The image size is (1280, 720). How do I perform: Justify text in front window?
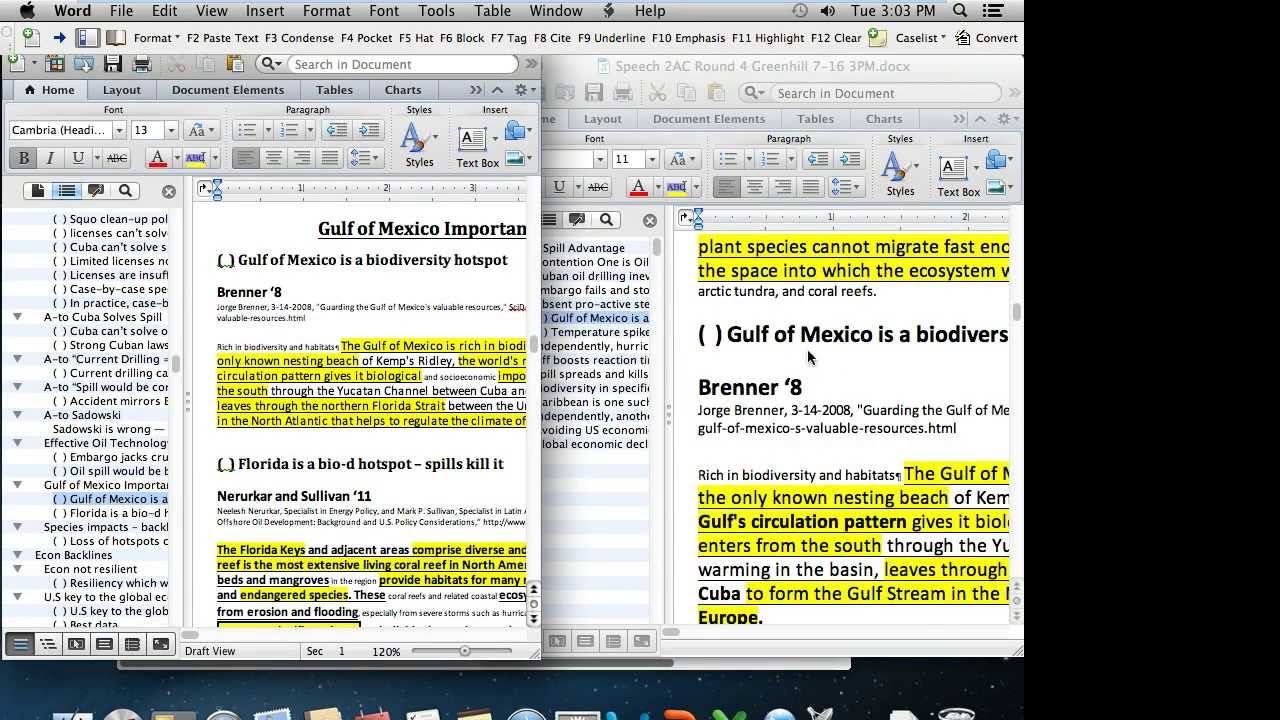[x=329, y=158]
